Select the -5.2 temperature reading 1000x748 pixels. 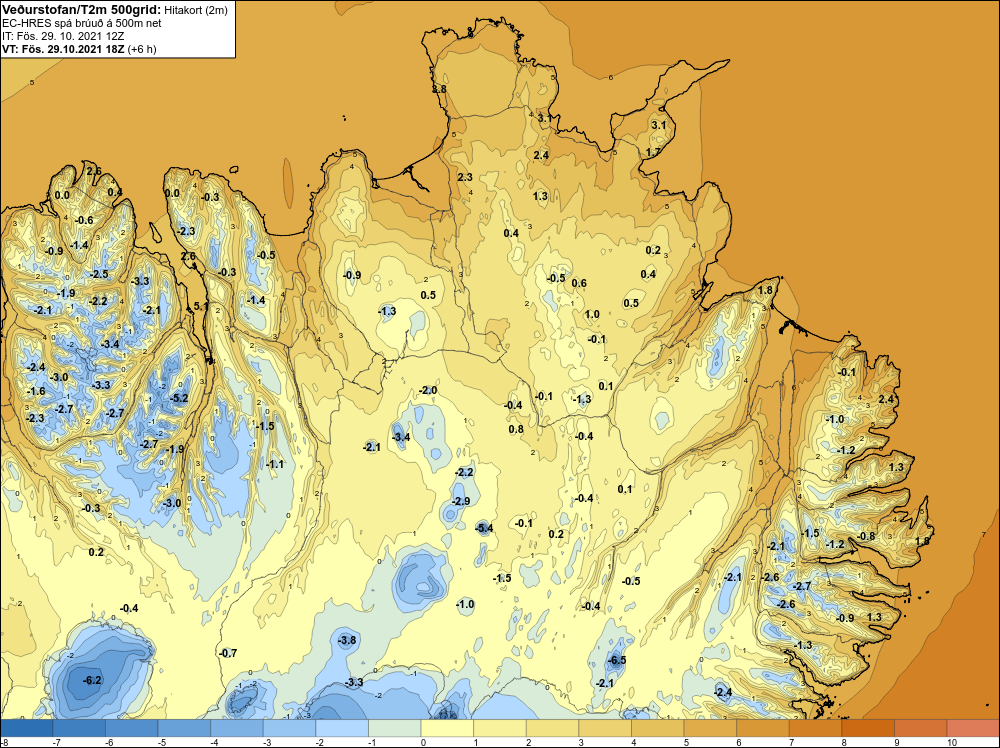(179, 399)
